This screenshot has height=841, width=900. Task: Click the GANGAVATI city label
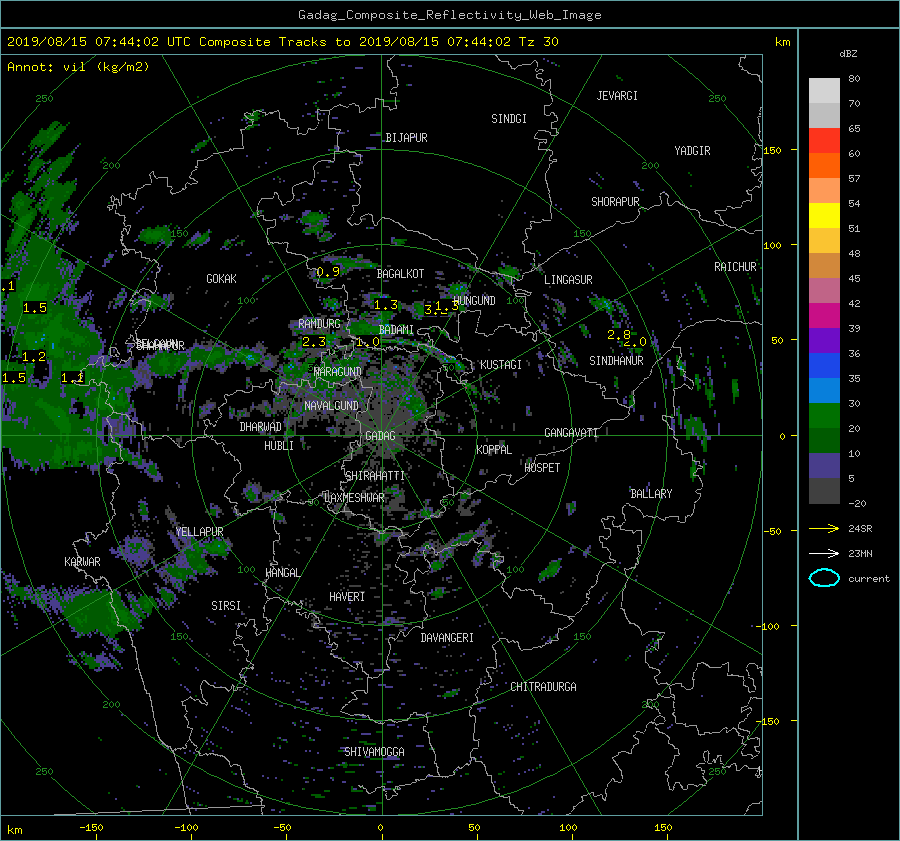point(571,432)
